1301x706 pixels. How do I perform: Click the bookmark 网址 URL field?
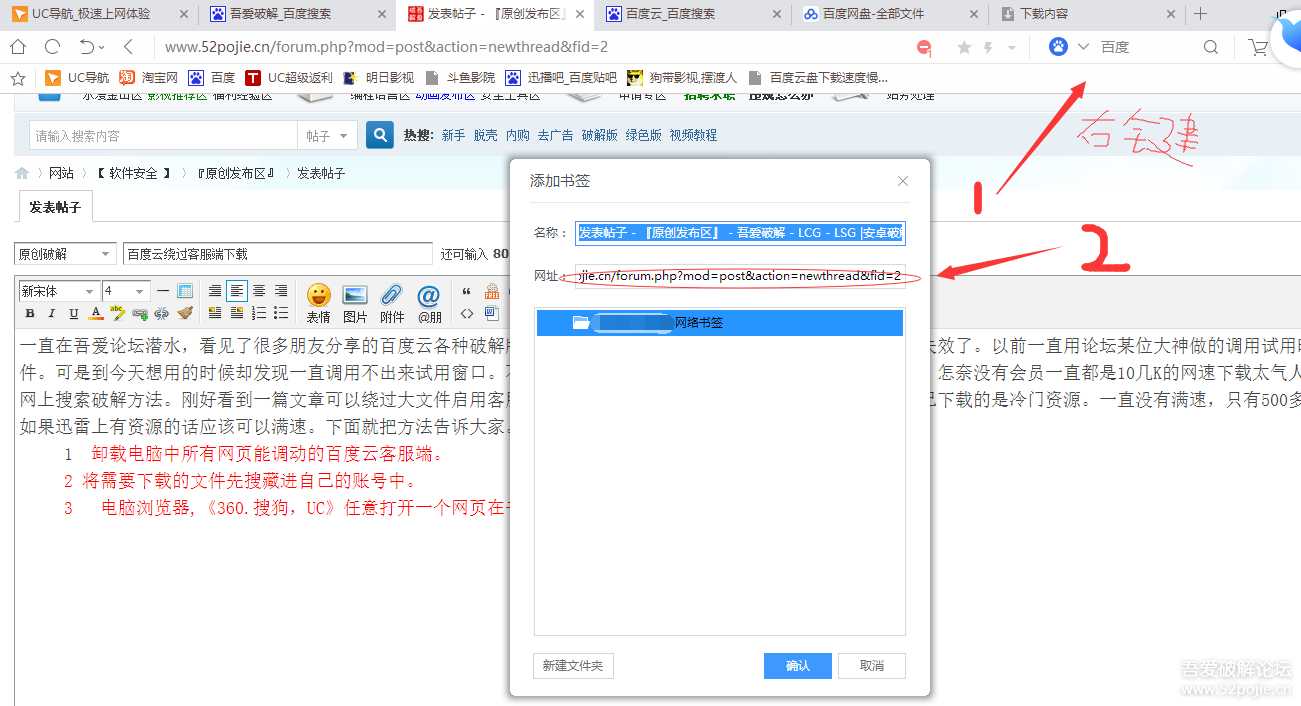(x=740, y=275)
